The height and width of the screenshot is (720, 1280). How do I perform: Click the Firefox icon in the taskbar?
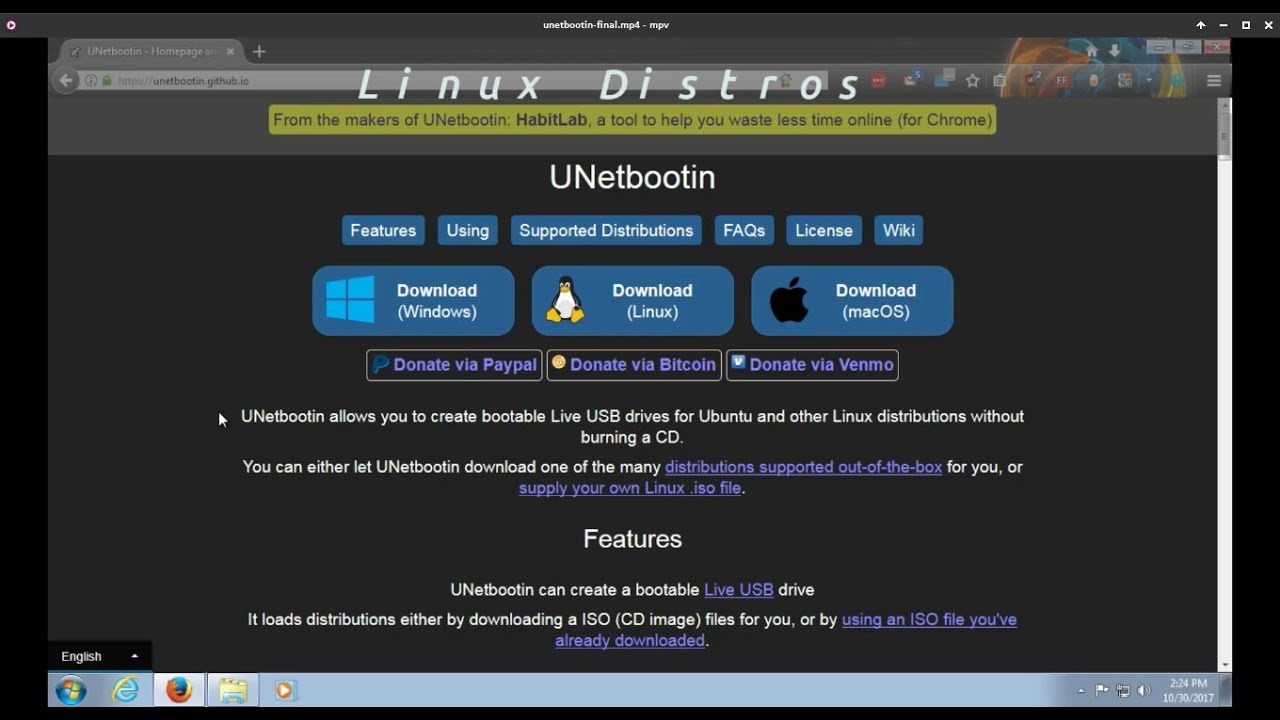tap(179, 690)
